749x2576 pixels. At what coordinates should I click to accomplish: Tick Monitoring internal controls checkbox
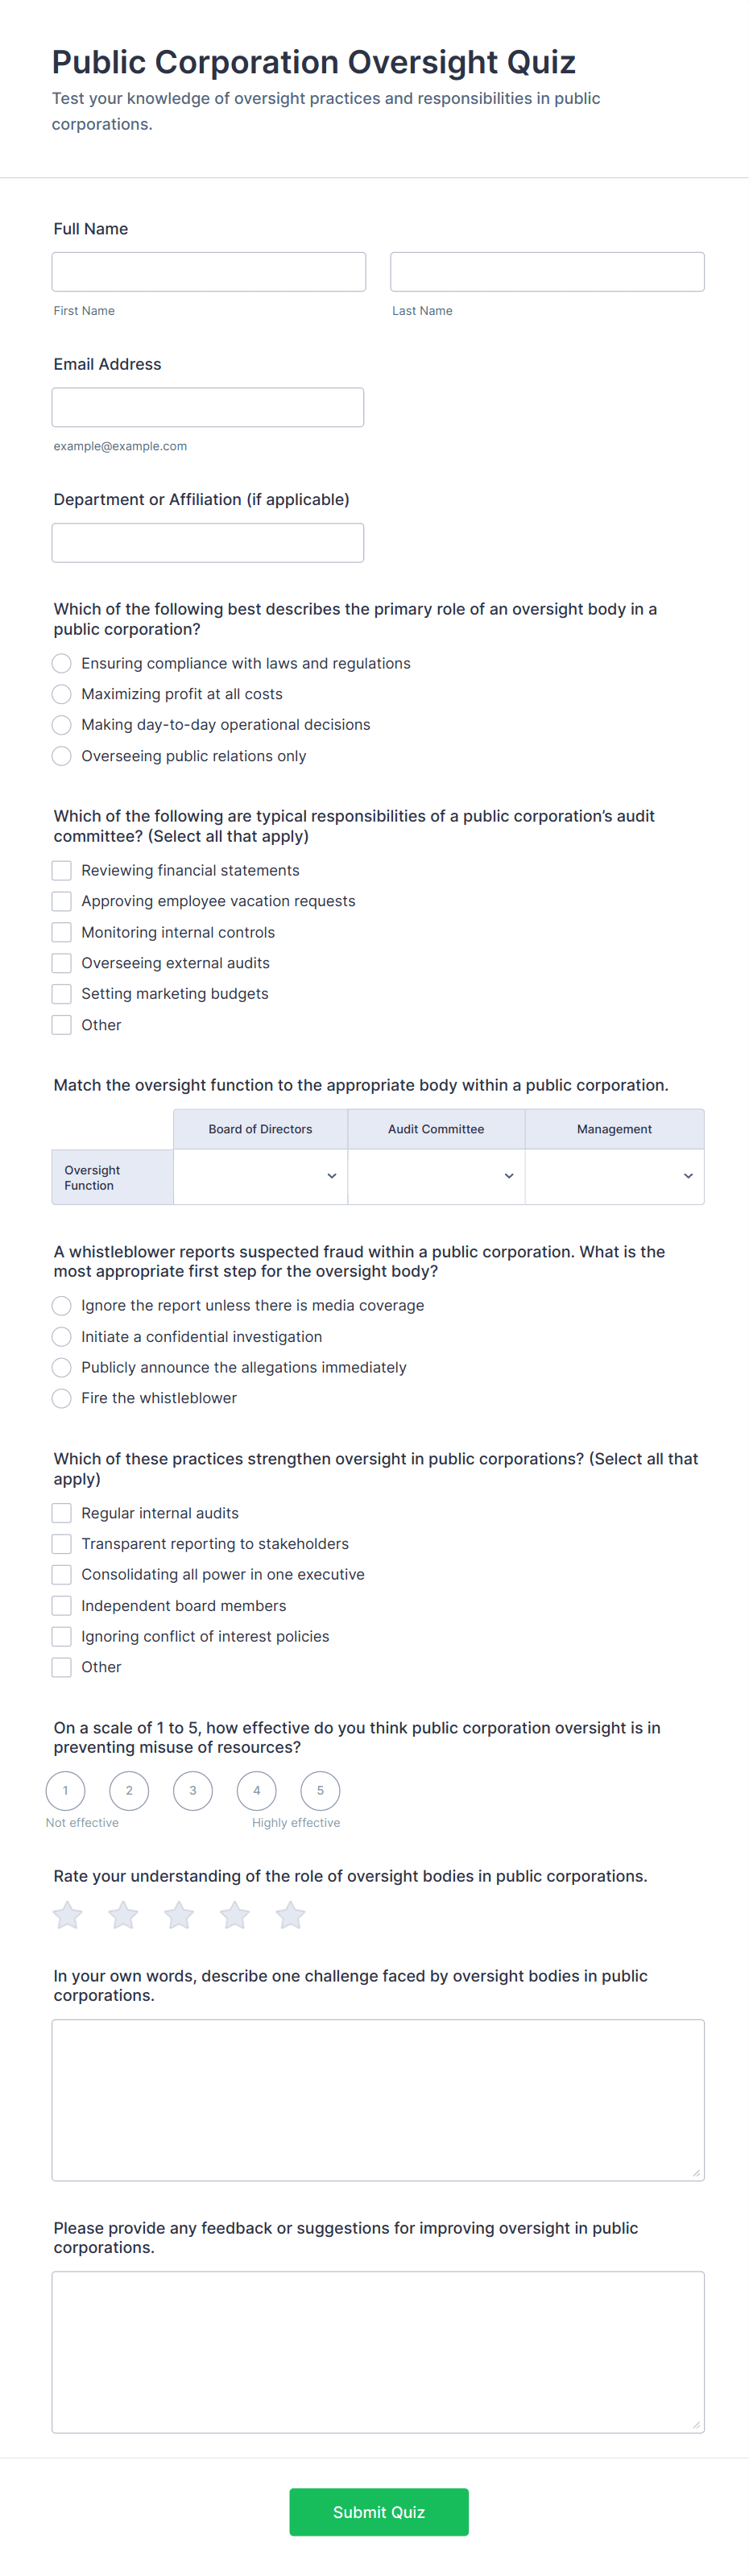[62, 932]
